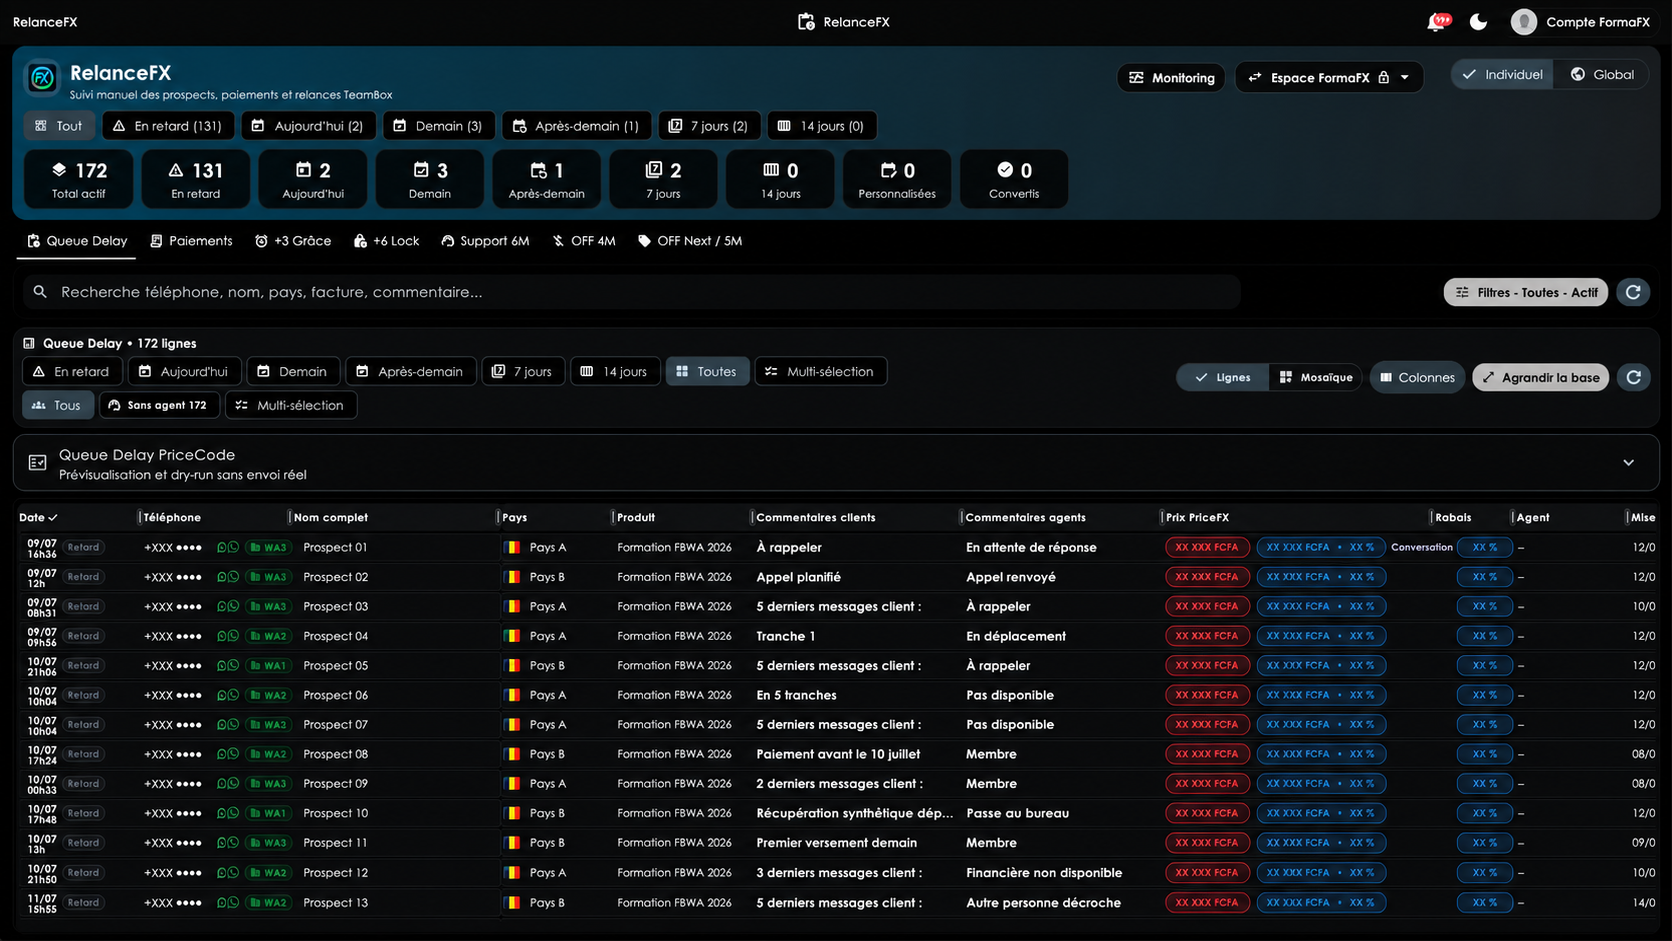Select the Tout filter chip
The height and width of the screenshot is (941, 1672).
(x=59, y=126)
